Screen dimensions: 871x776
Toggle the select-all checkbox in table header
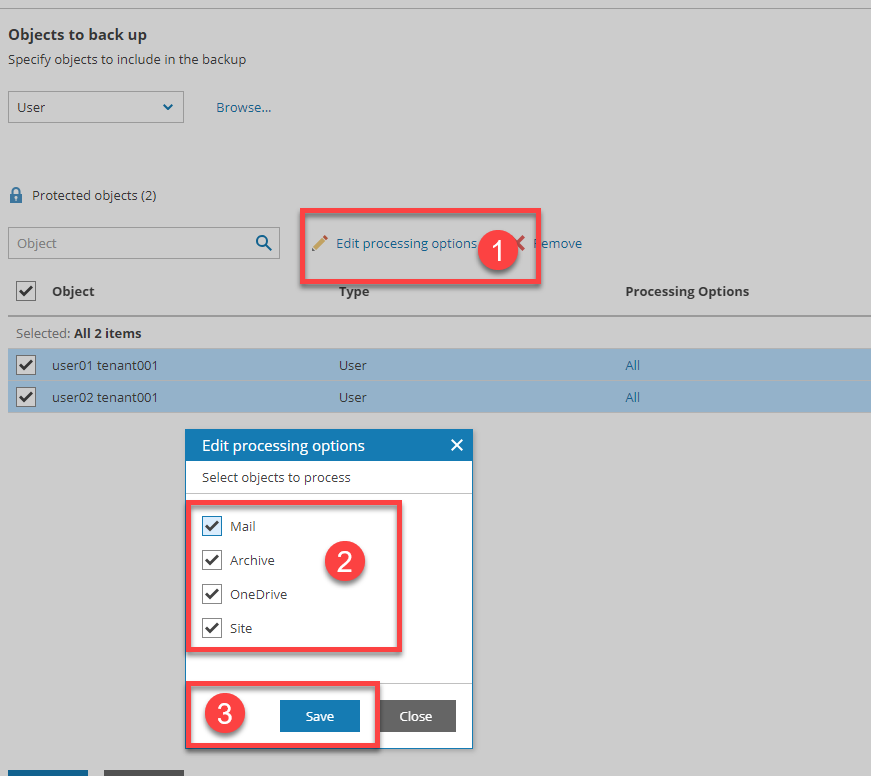(26, 291)
